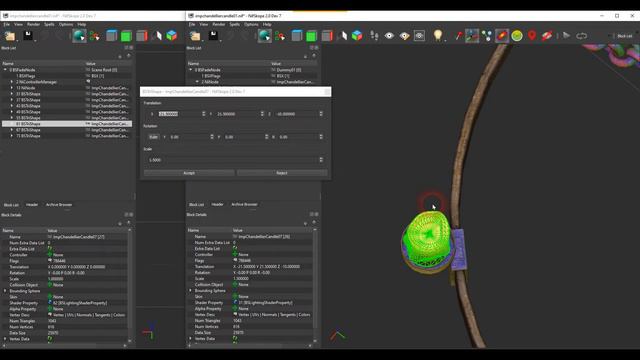Expand 67 BSTriShape row in left window
The height and width of the screenshot is (360, 640).
pyautogui.click(x=12, y=130)
